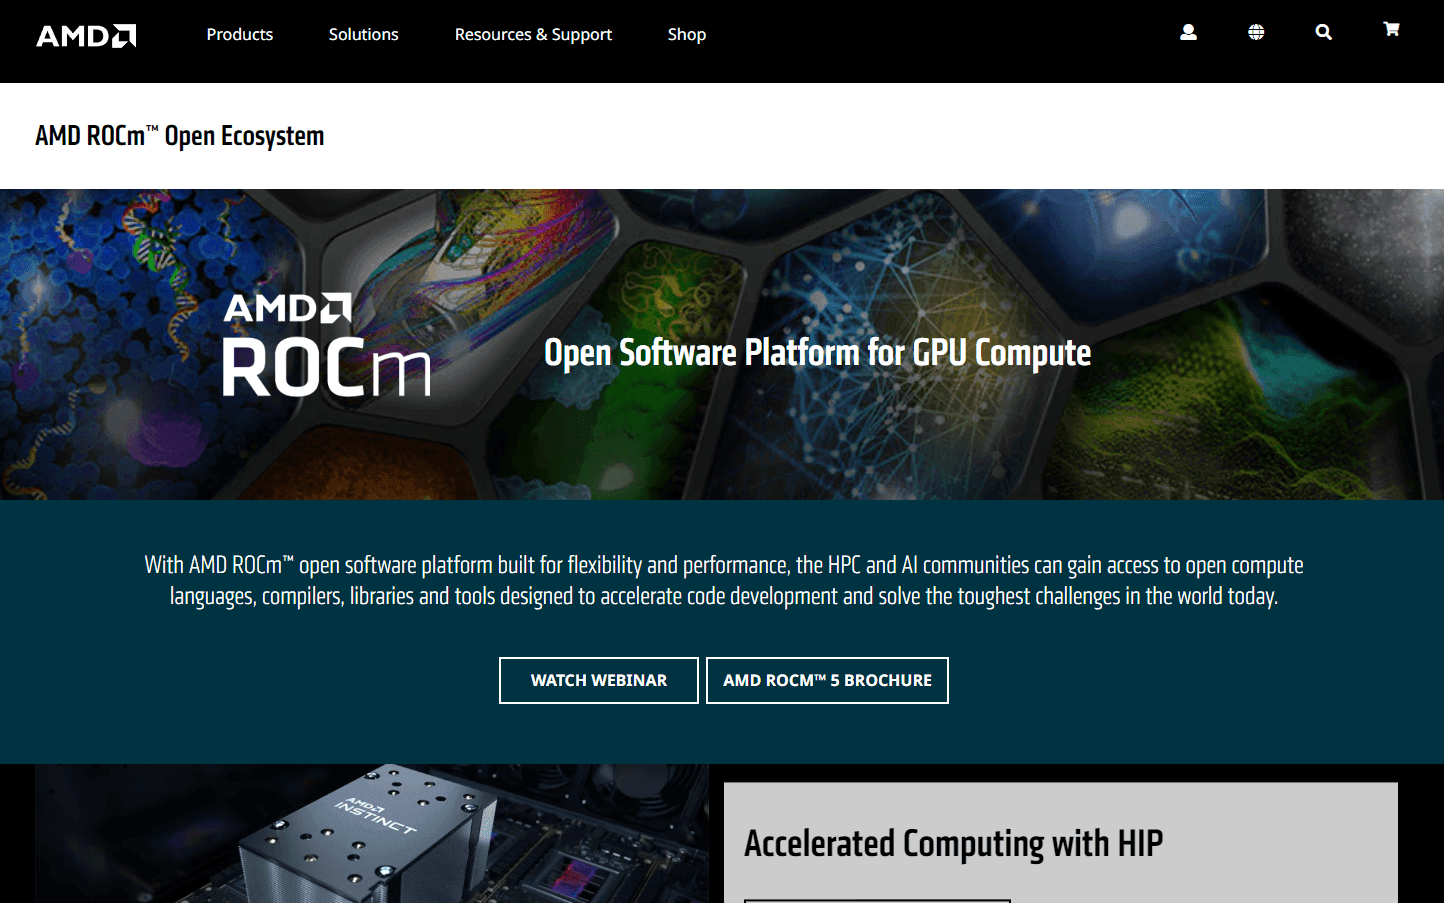Image resolution: width=1444 pixels, height=903 pixels.
Task: Click the AMD logo in header
Action: [86, 36]
